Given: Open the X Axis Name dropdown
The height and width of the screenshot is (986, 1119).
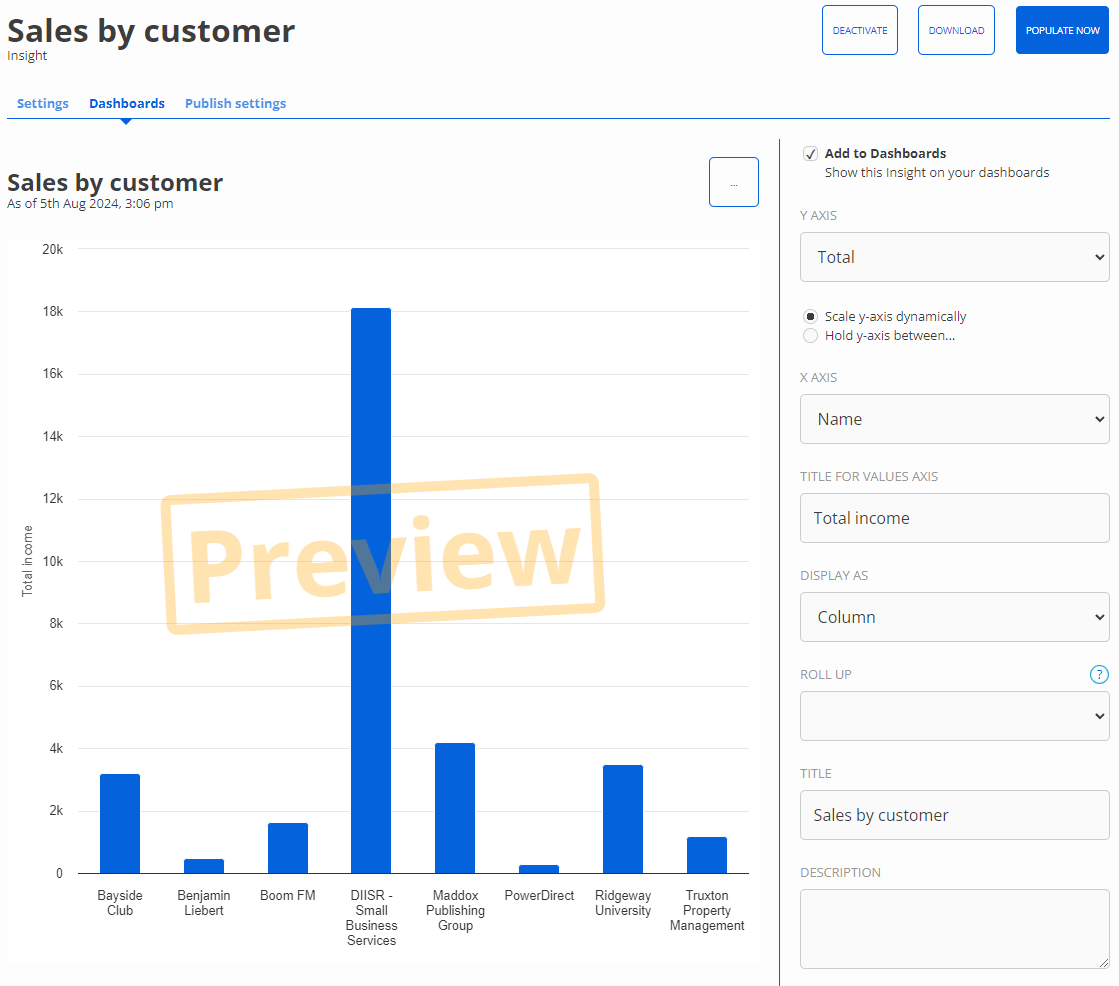Looking at the screenshot, I should tap(954, 419).
